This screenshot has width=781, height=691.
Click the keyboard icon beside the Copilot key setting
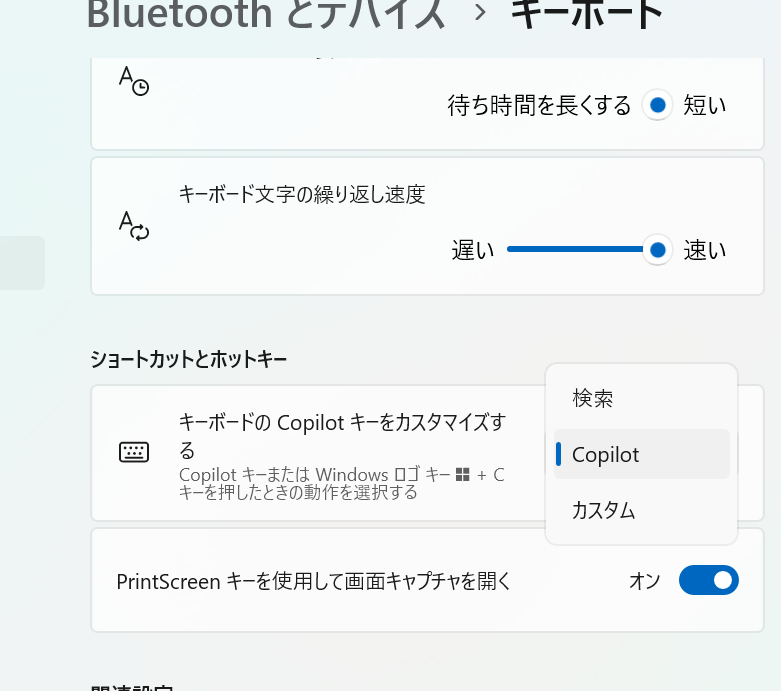(134, 452)
